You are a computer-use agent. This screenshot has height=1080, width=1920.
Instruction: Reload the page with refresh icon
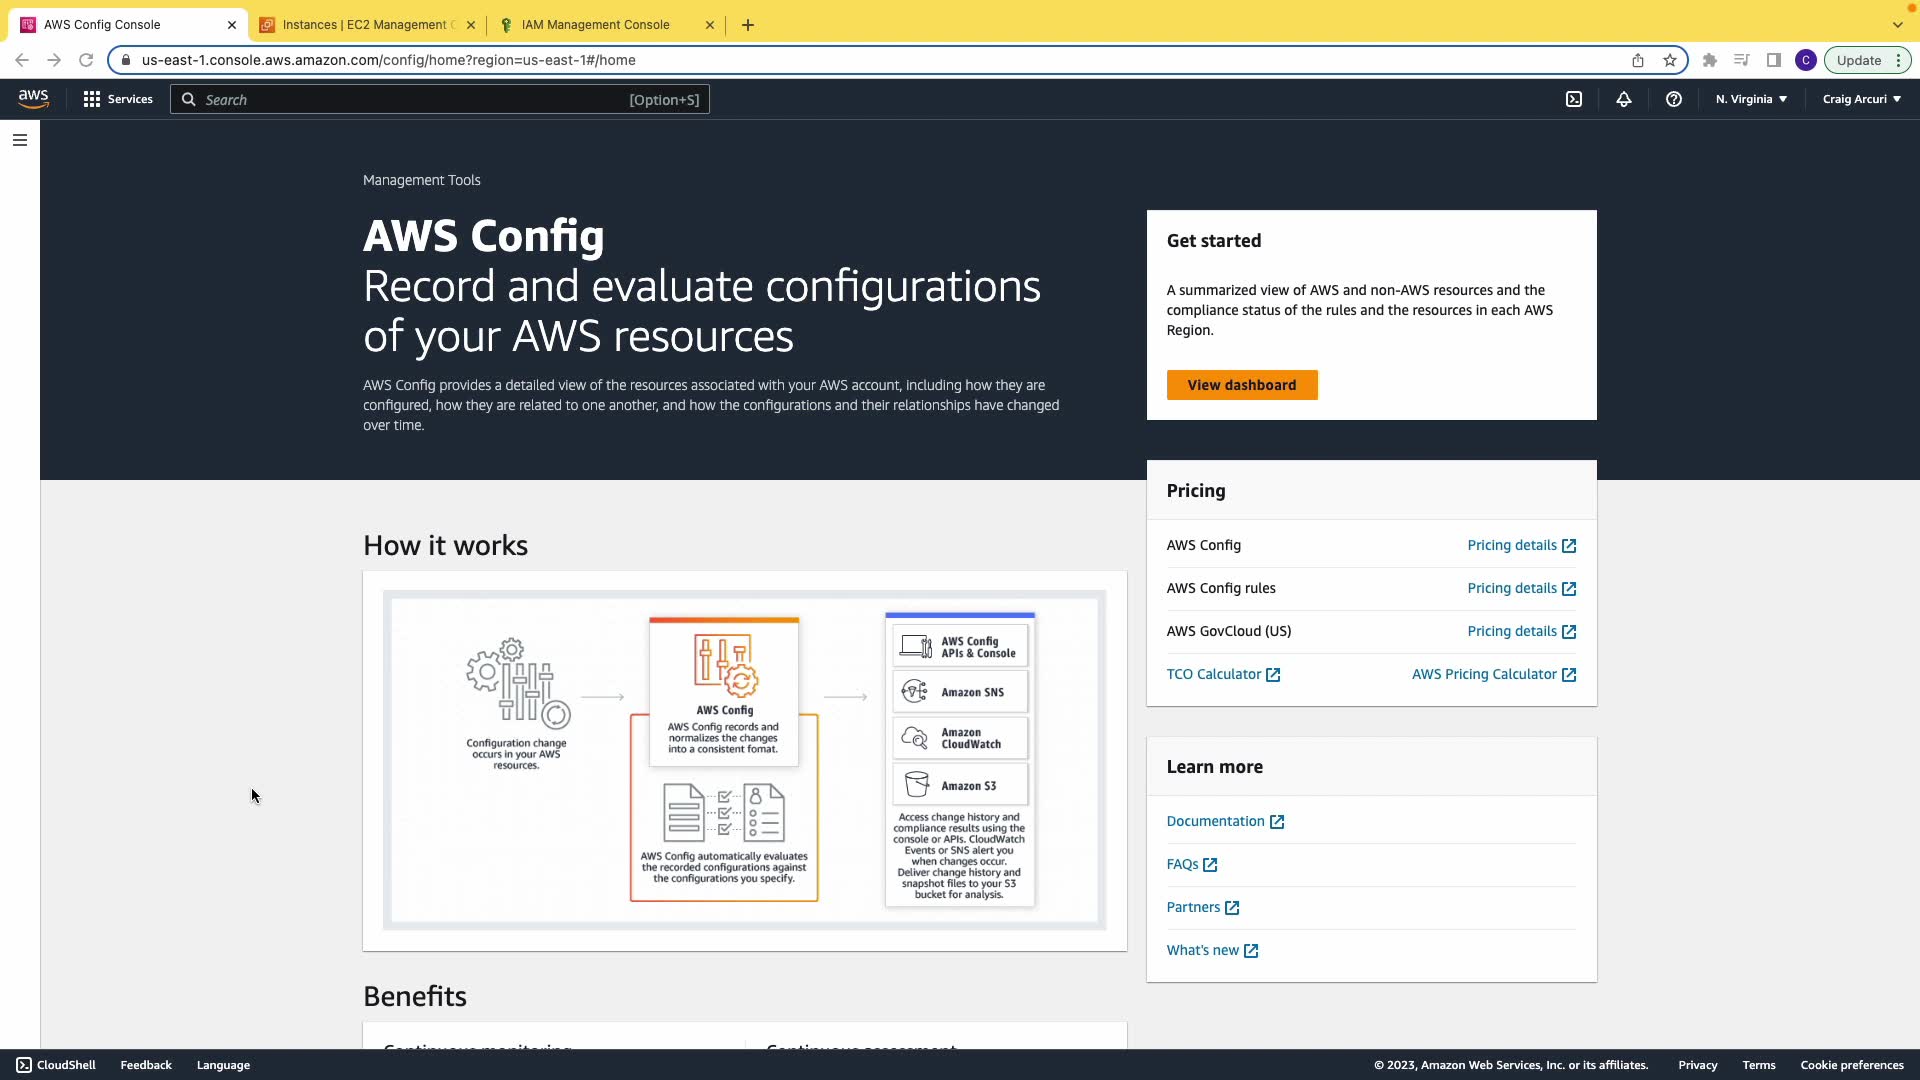pos(86,60)
